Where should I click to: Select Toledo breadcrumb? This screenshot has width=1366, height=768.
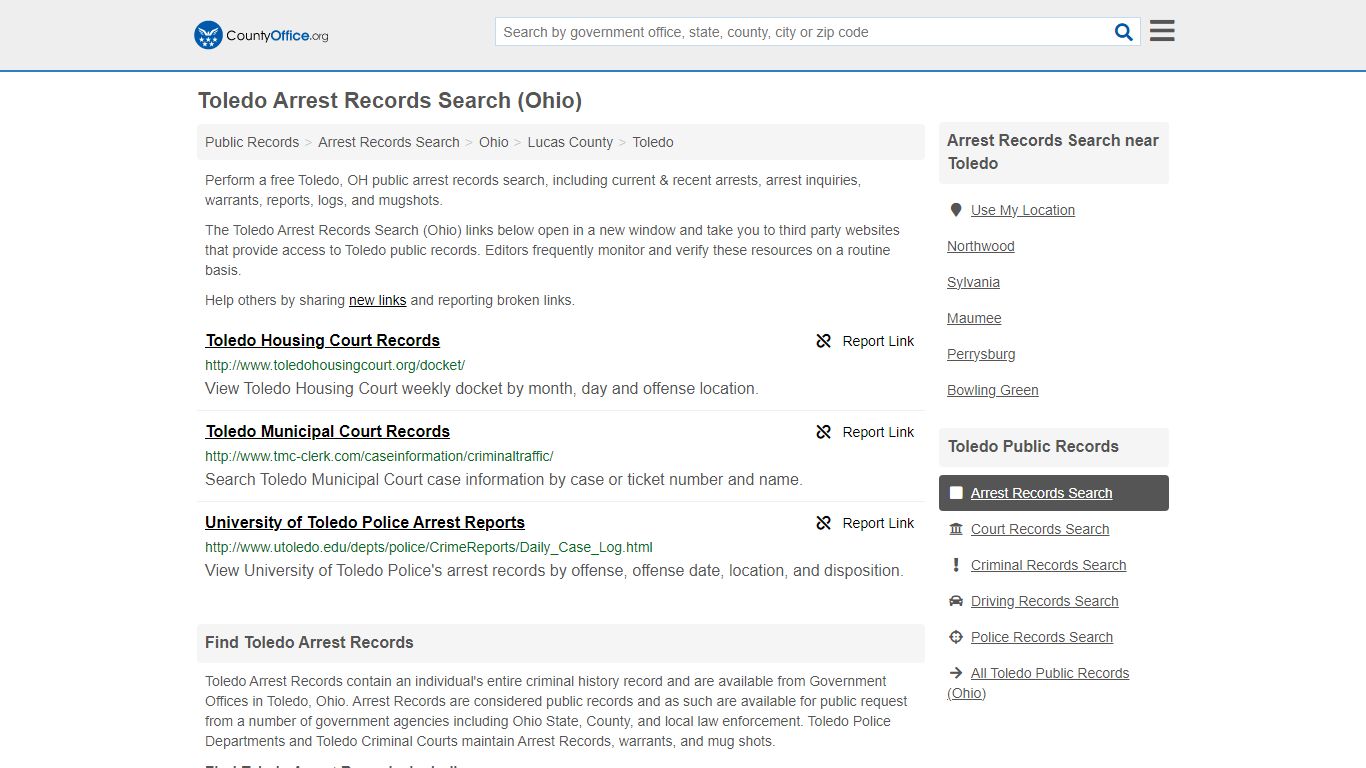(653, 142)
